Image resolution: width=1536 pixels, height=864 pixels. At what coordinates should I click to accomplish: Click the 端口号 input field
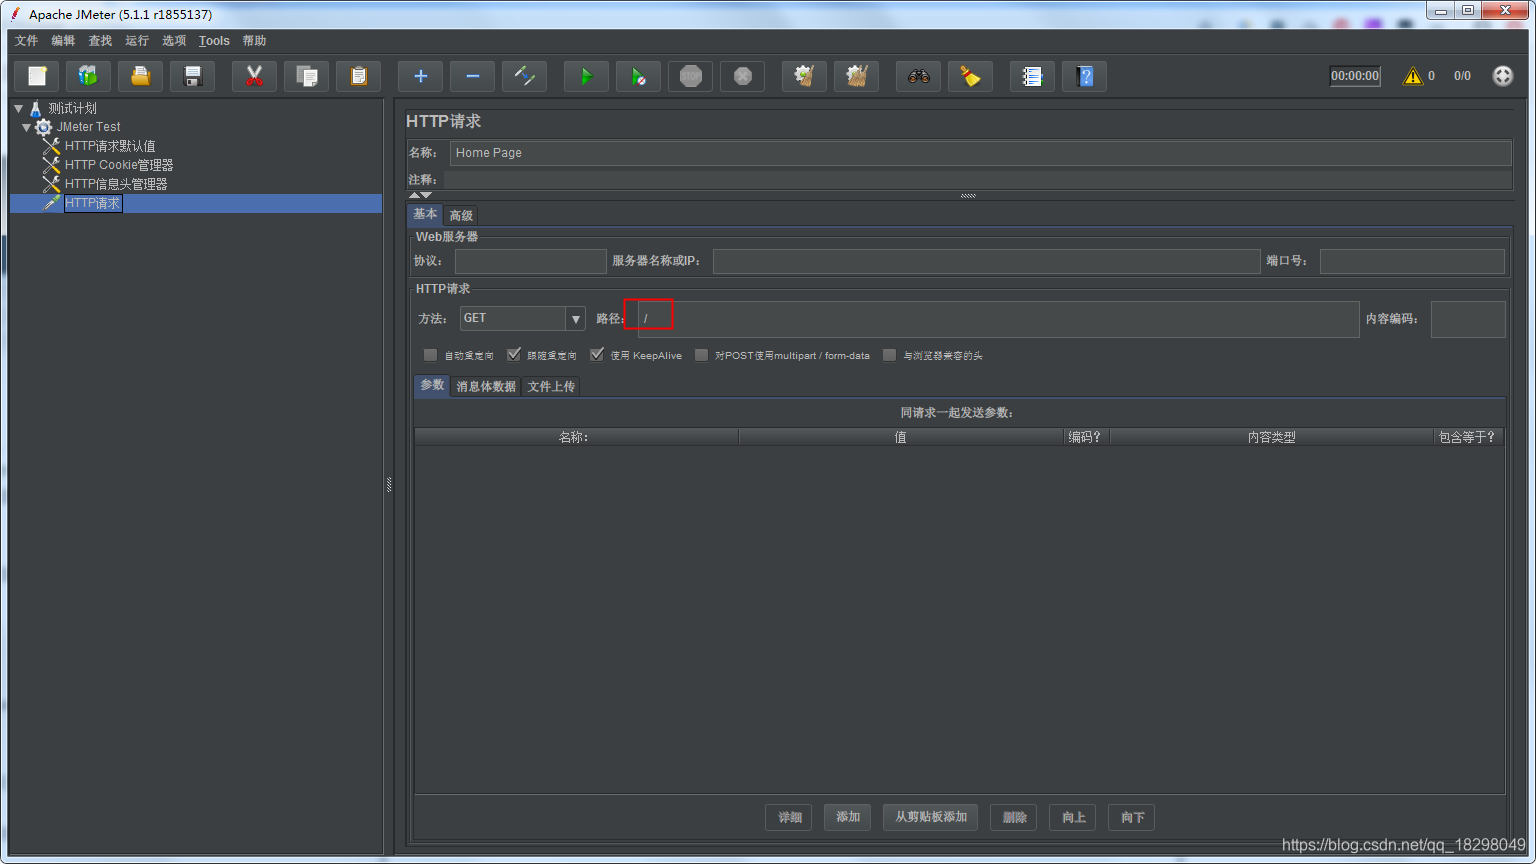[1412, 261]
